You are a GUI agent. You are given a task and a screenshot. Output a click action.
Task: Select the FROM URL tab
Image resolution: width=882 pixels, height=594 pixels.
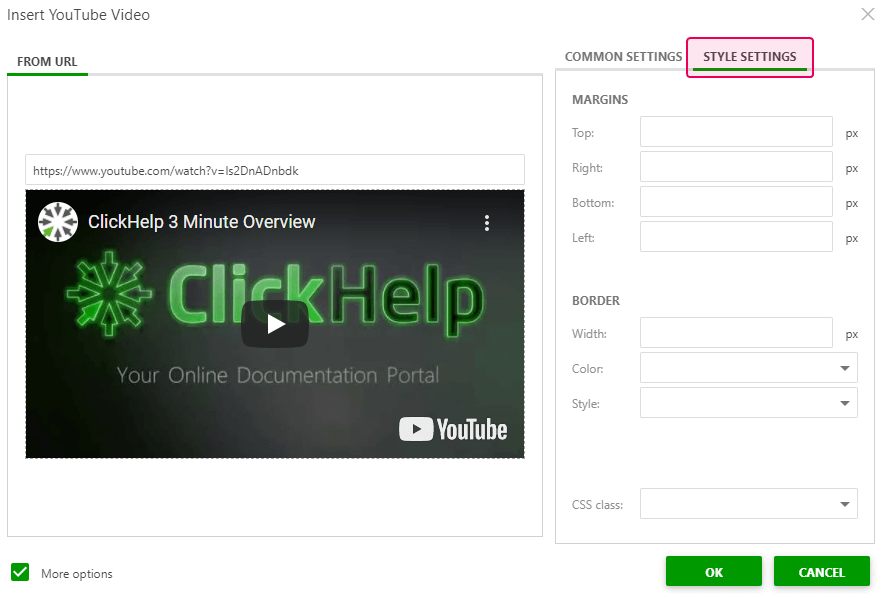pyautogui.click(x=47, y=61)
